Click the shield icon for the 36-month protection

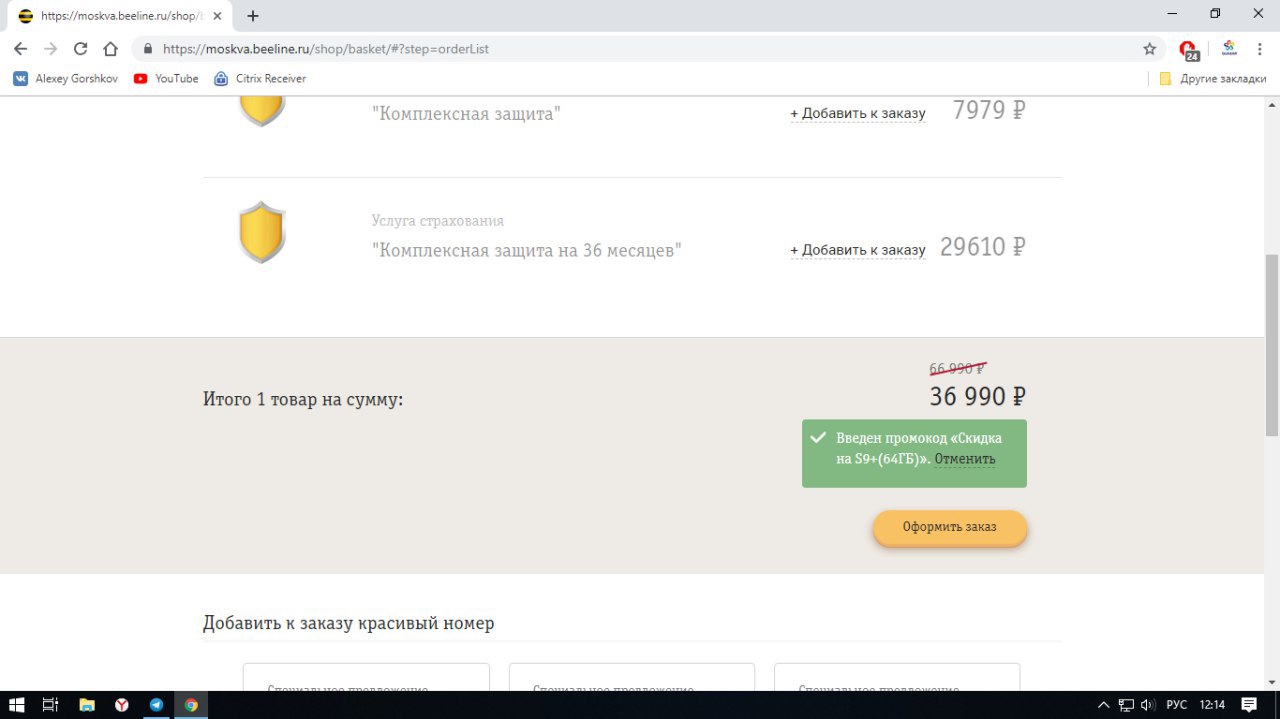tap(262, 232)
